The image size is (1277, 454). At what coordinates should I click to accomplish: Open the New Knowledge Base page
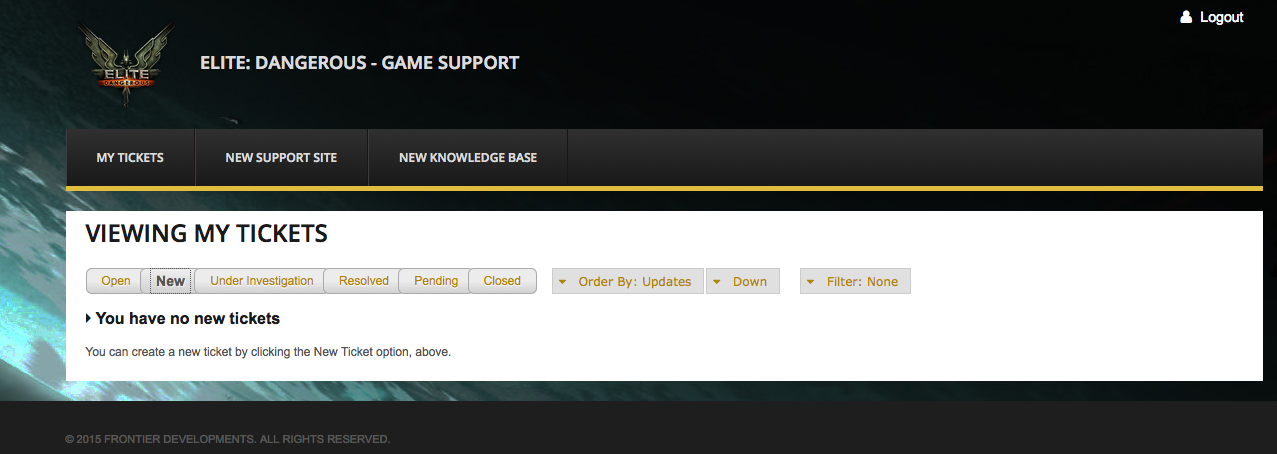pos(468,157)
